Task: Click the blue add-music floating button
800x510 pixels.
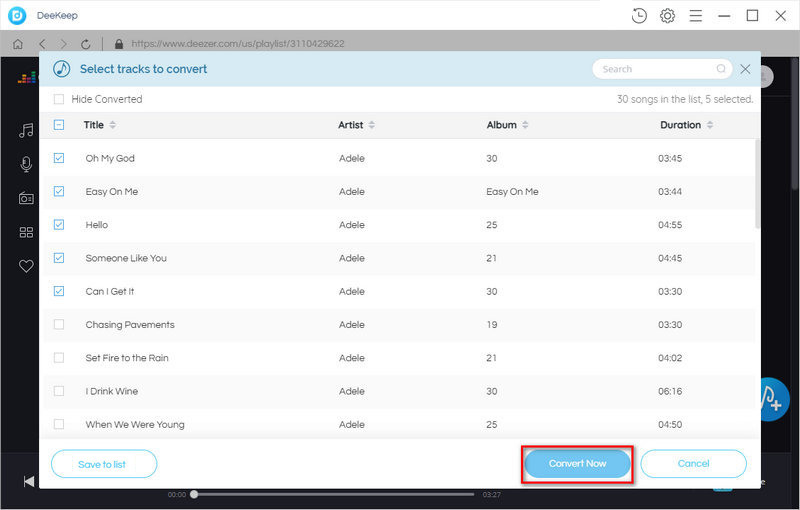Action: (774, 399)
